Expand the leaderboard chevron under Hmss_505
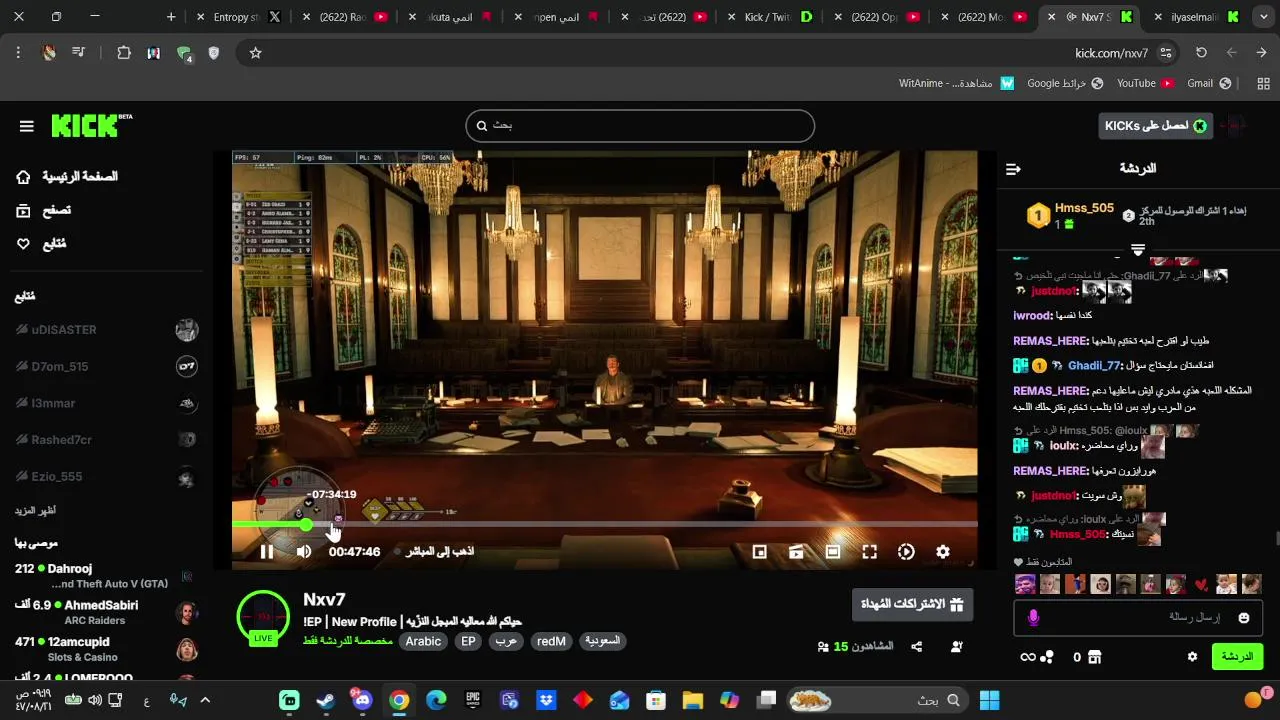 1138,249
